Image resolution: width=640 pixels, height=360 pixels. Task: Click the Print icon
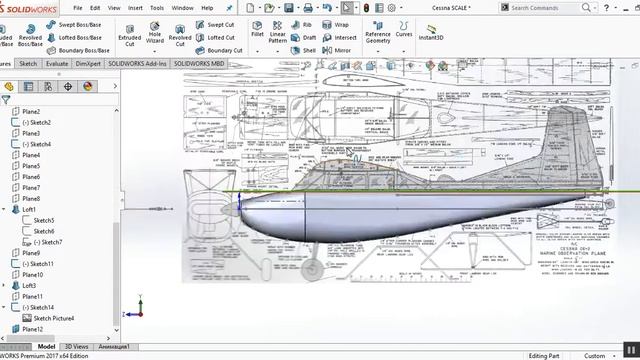tap(308, 8)
